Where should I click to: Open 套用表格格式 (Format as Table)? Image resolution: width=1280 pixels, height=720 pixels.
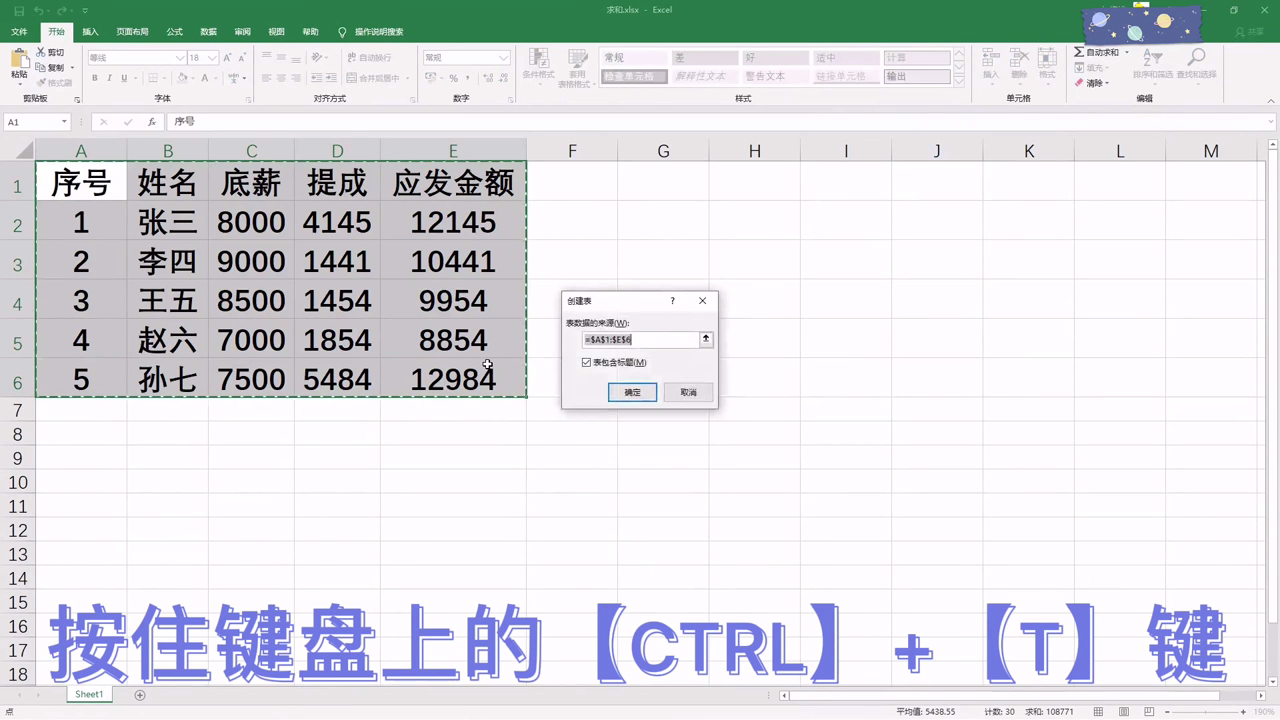pos(577,67)
